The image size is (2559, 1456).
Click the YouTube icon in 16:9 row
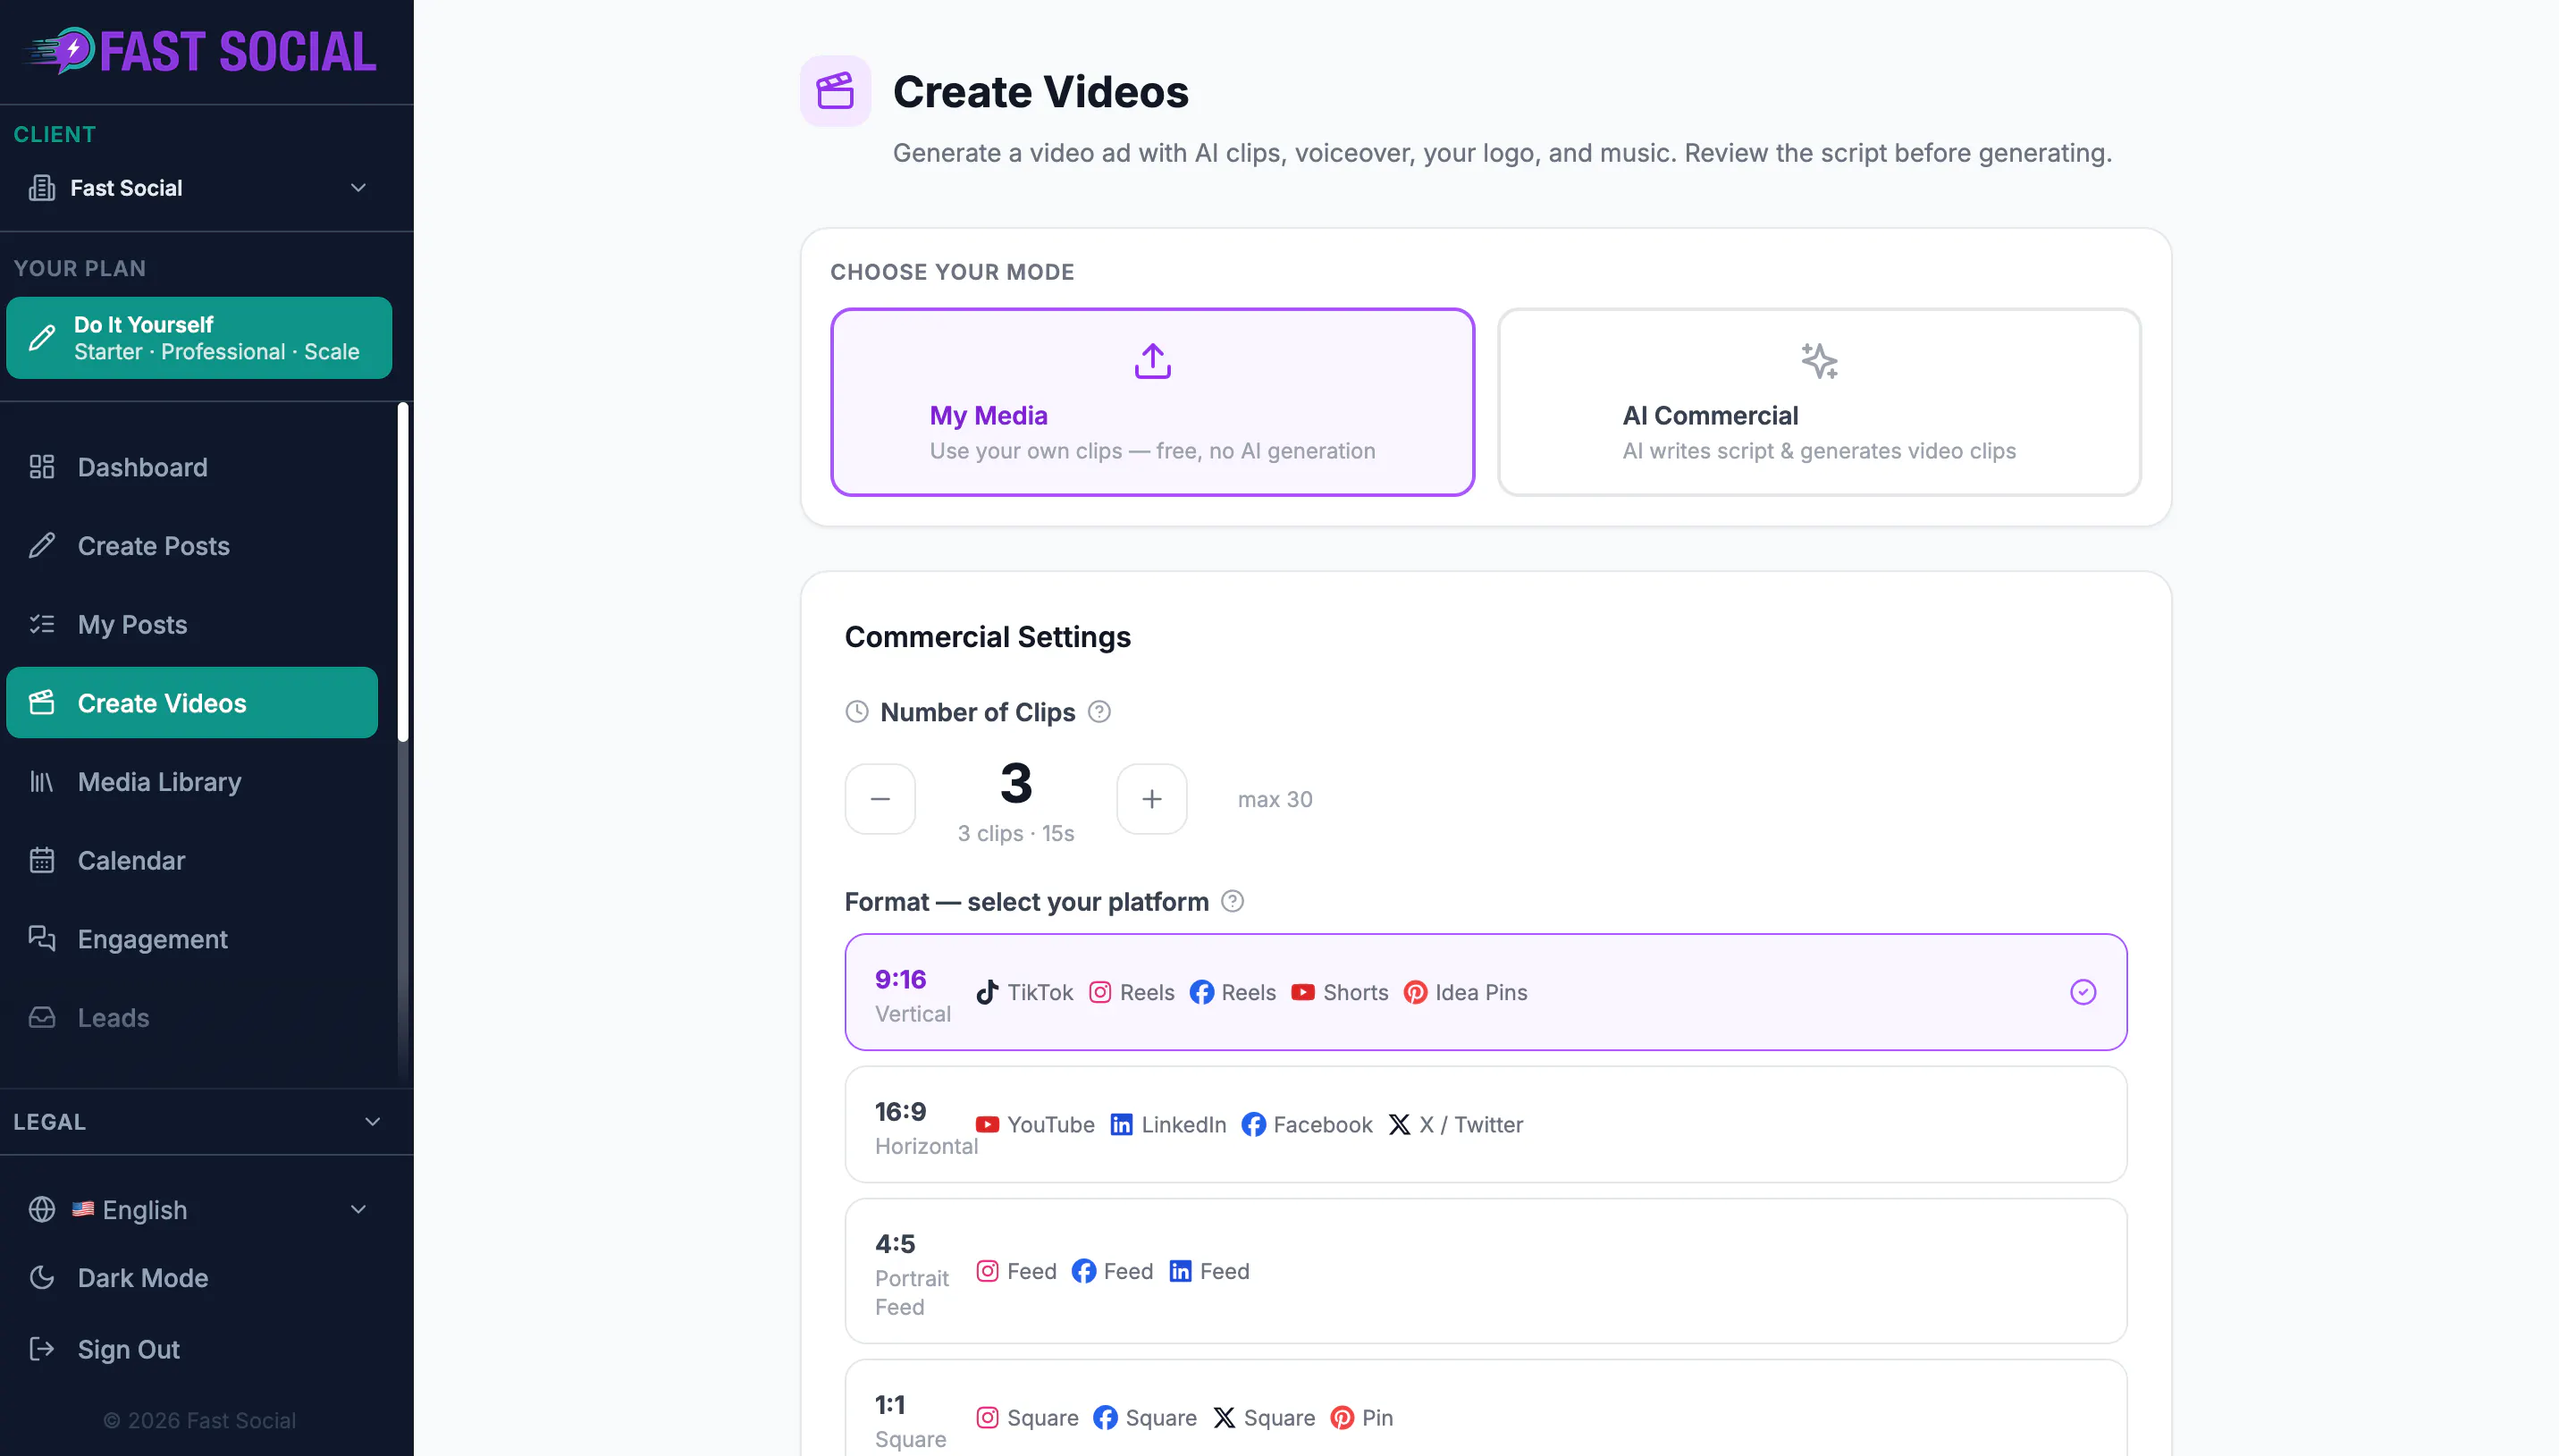click(x=987, y=1125)
